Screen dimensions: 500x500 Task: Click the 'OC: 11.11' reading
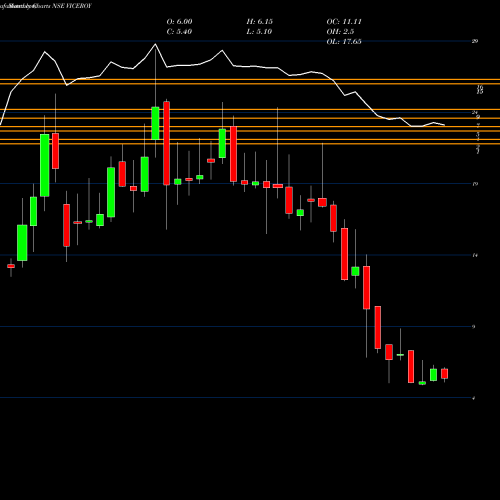[x=344, y=21]
